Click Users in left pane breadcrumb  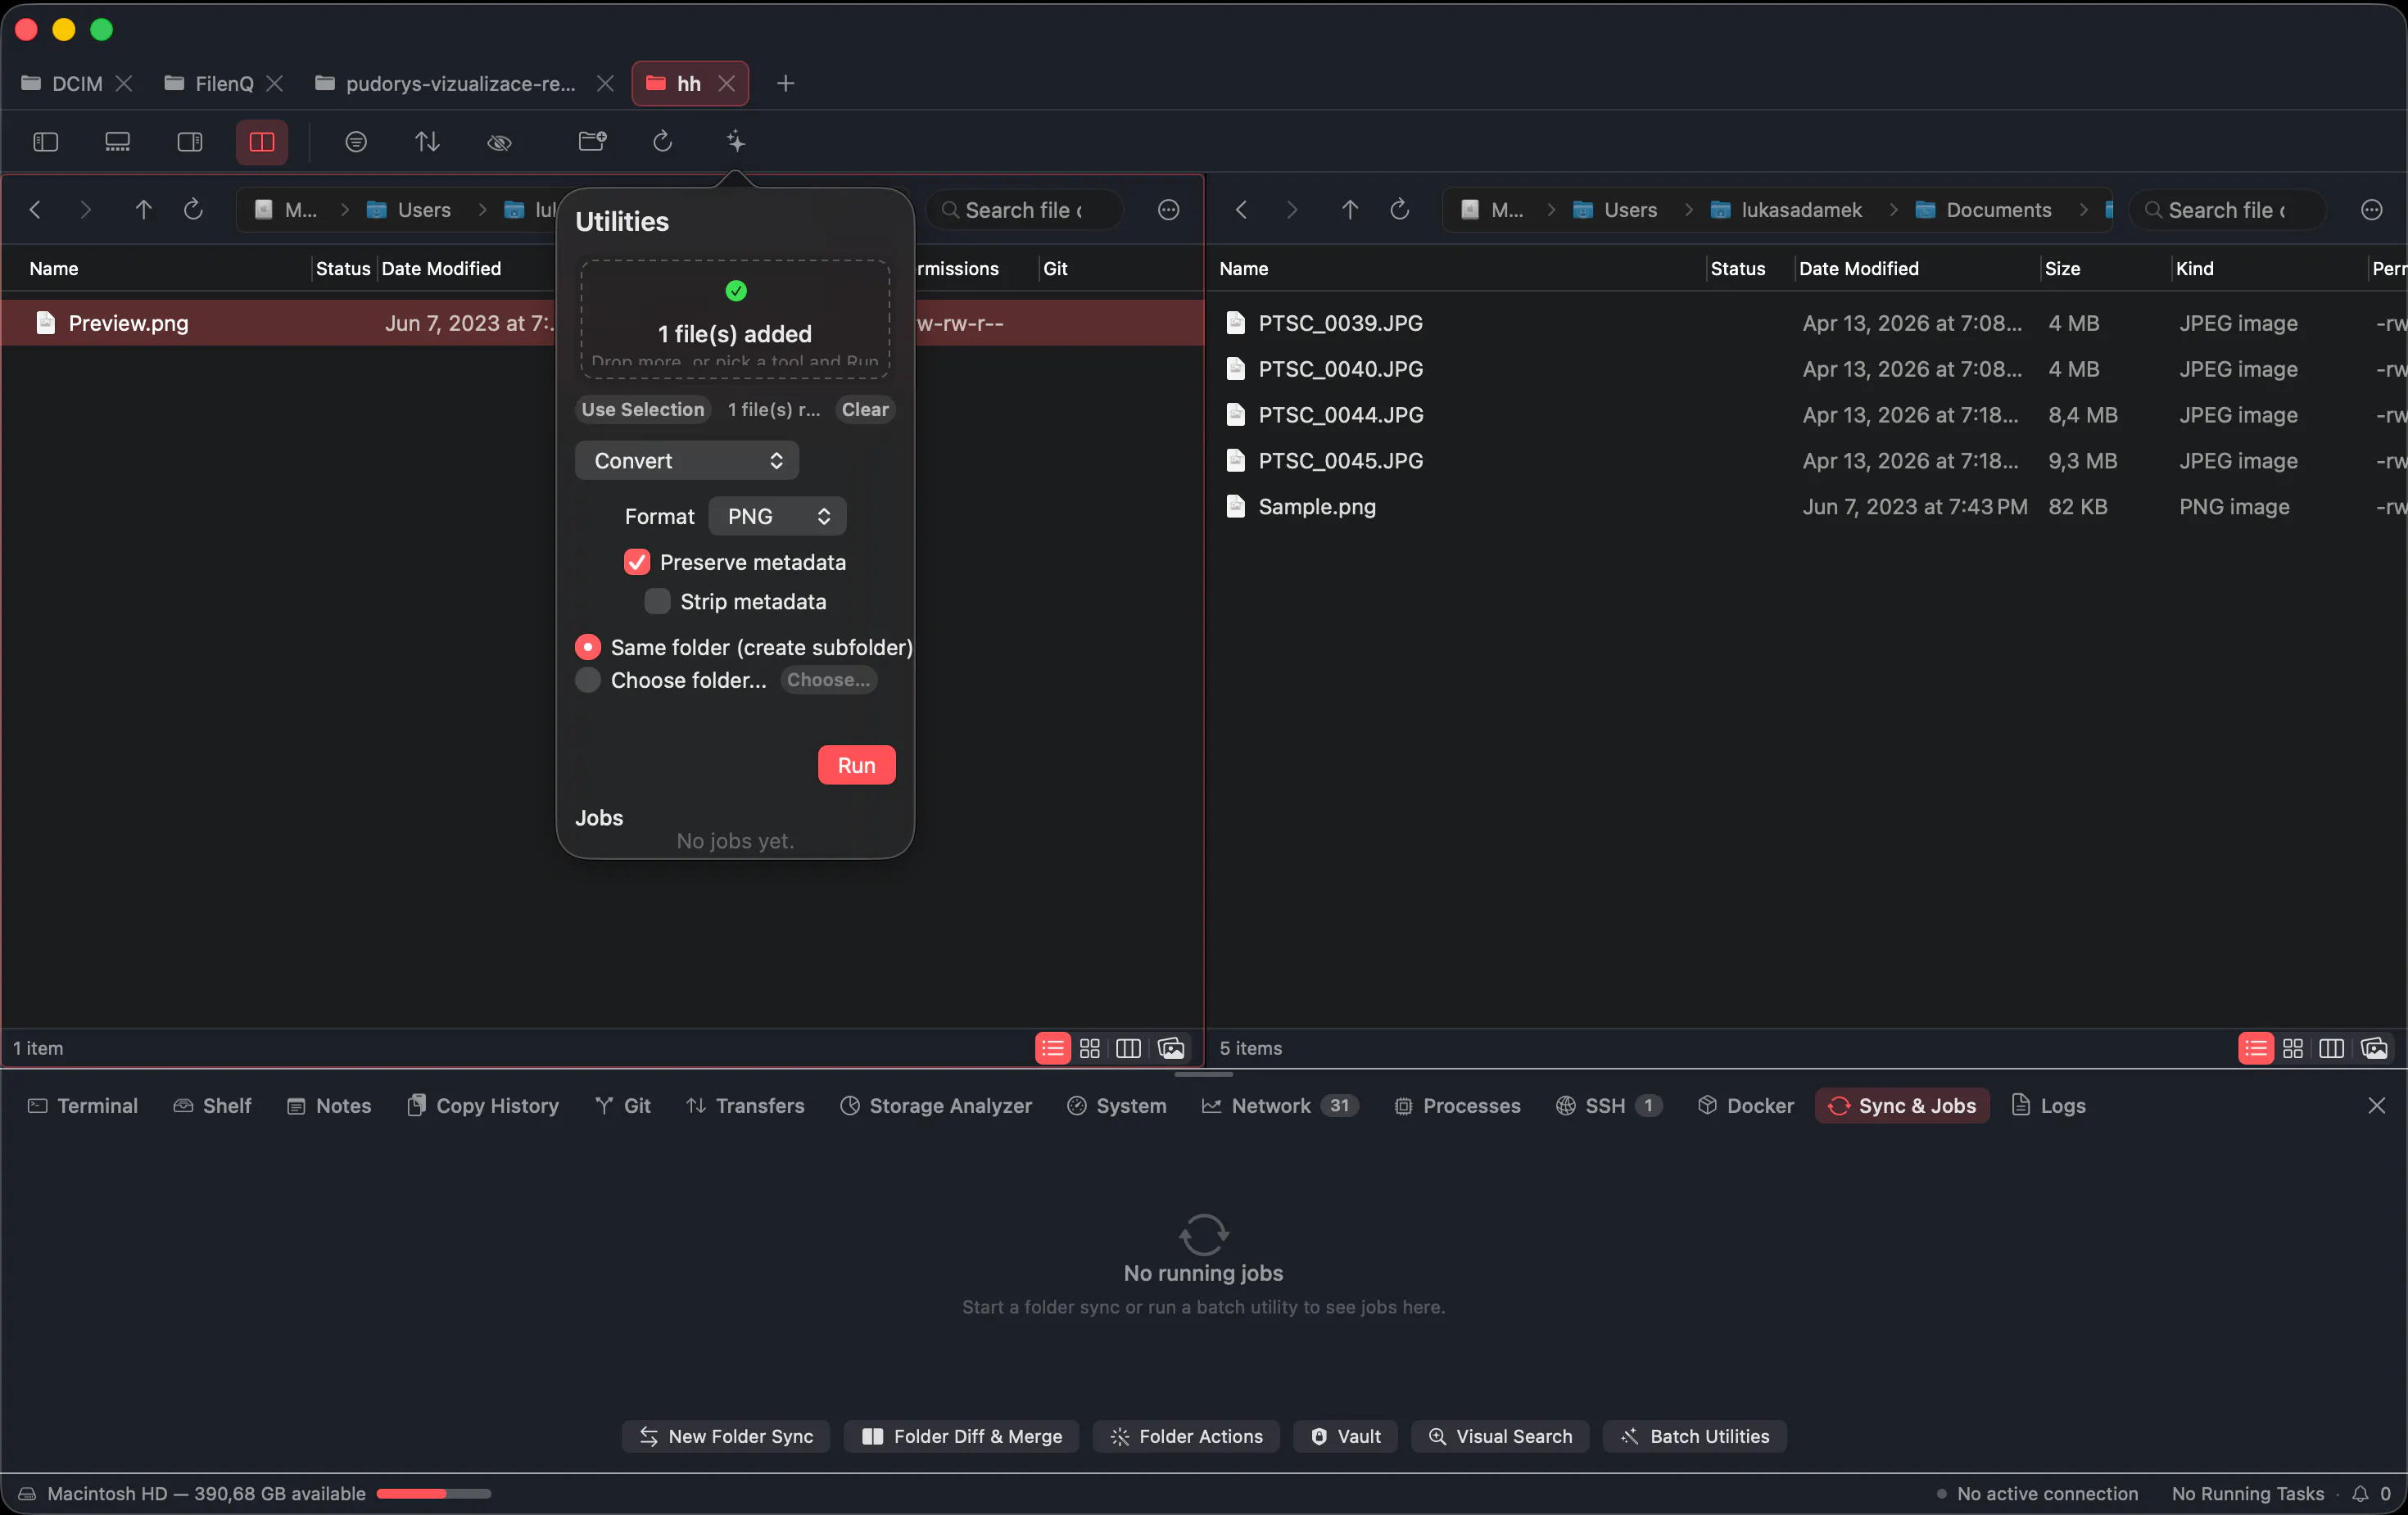pos(410,210)
